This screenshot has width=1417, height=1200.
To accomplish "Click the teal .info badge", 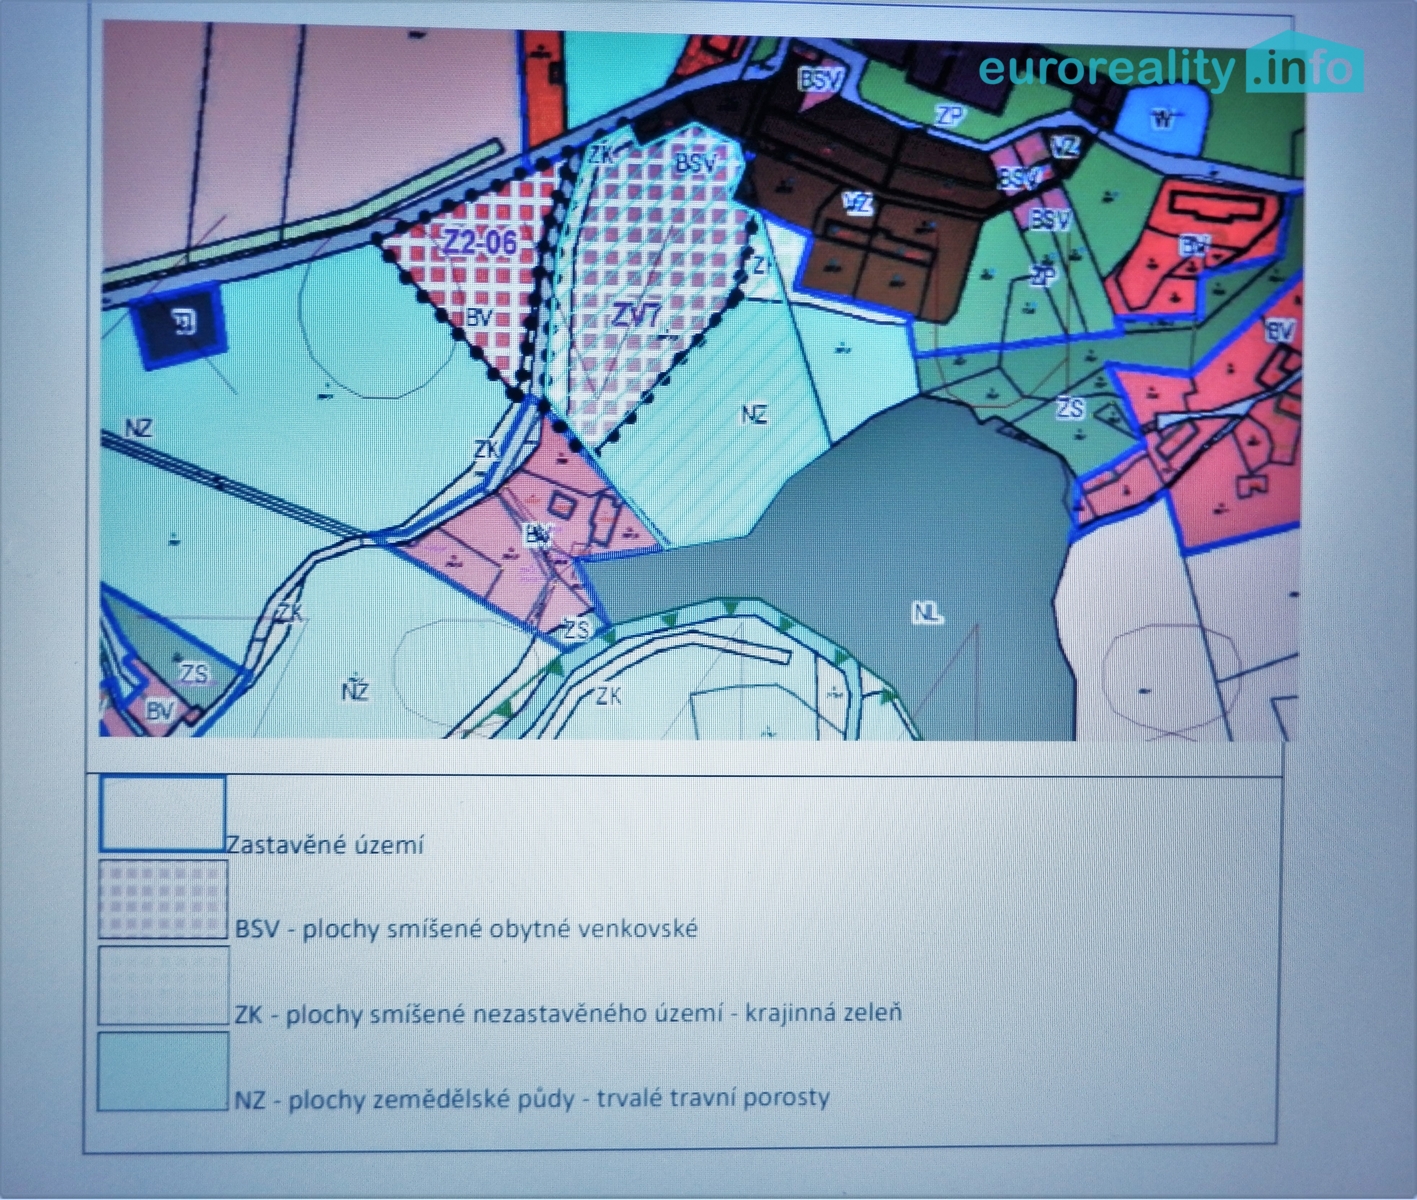I will click(x=1303, y=68).
